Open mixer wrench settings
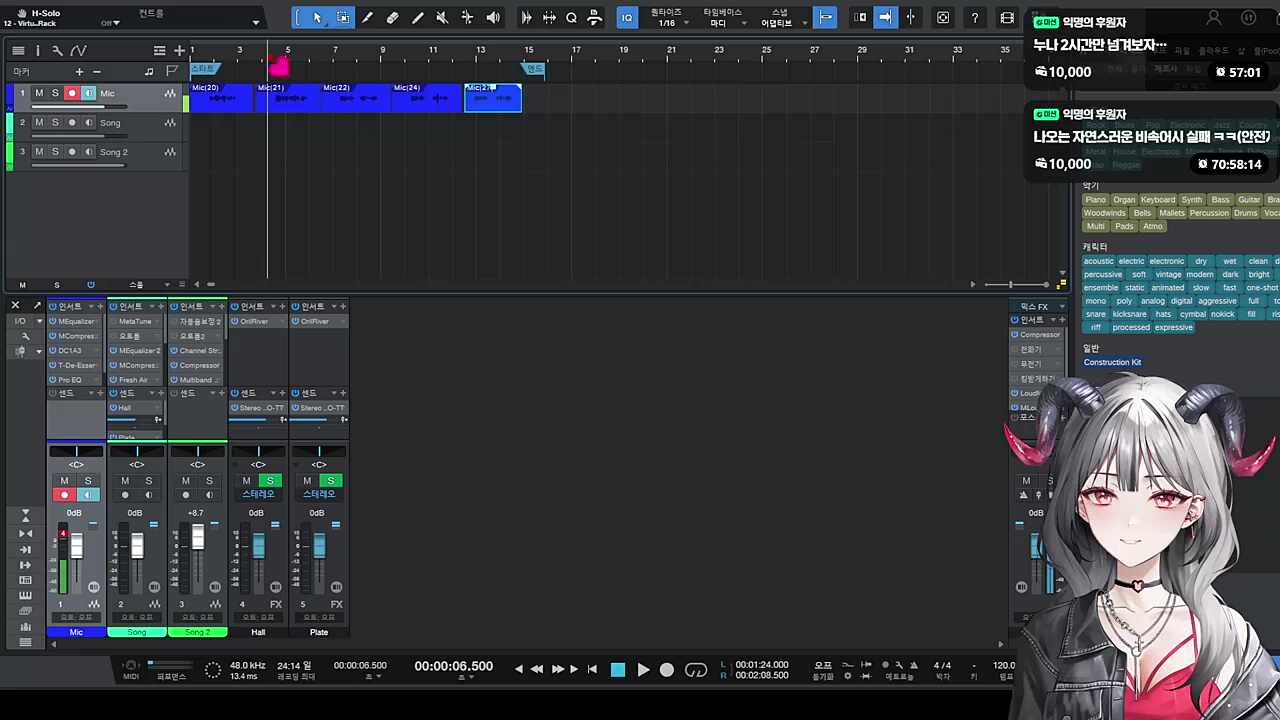Screen dimensions: 1280x720 (26, 336)
